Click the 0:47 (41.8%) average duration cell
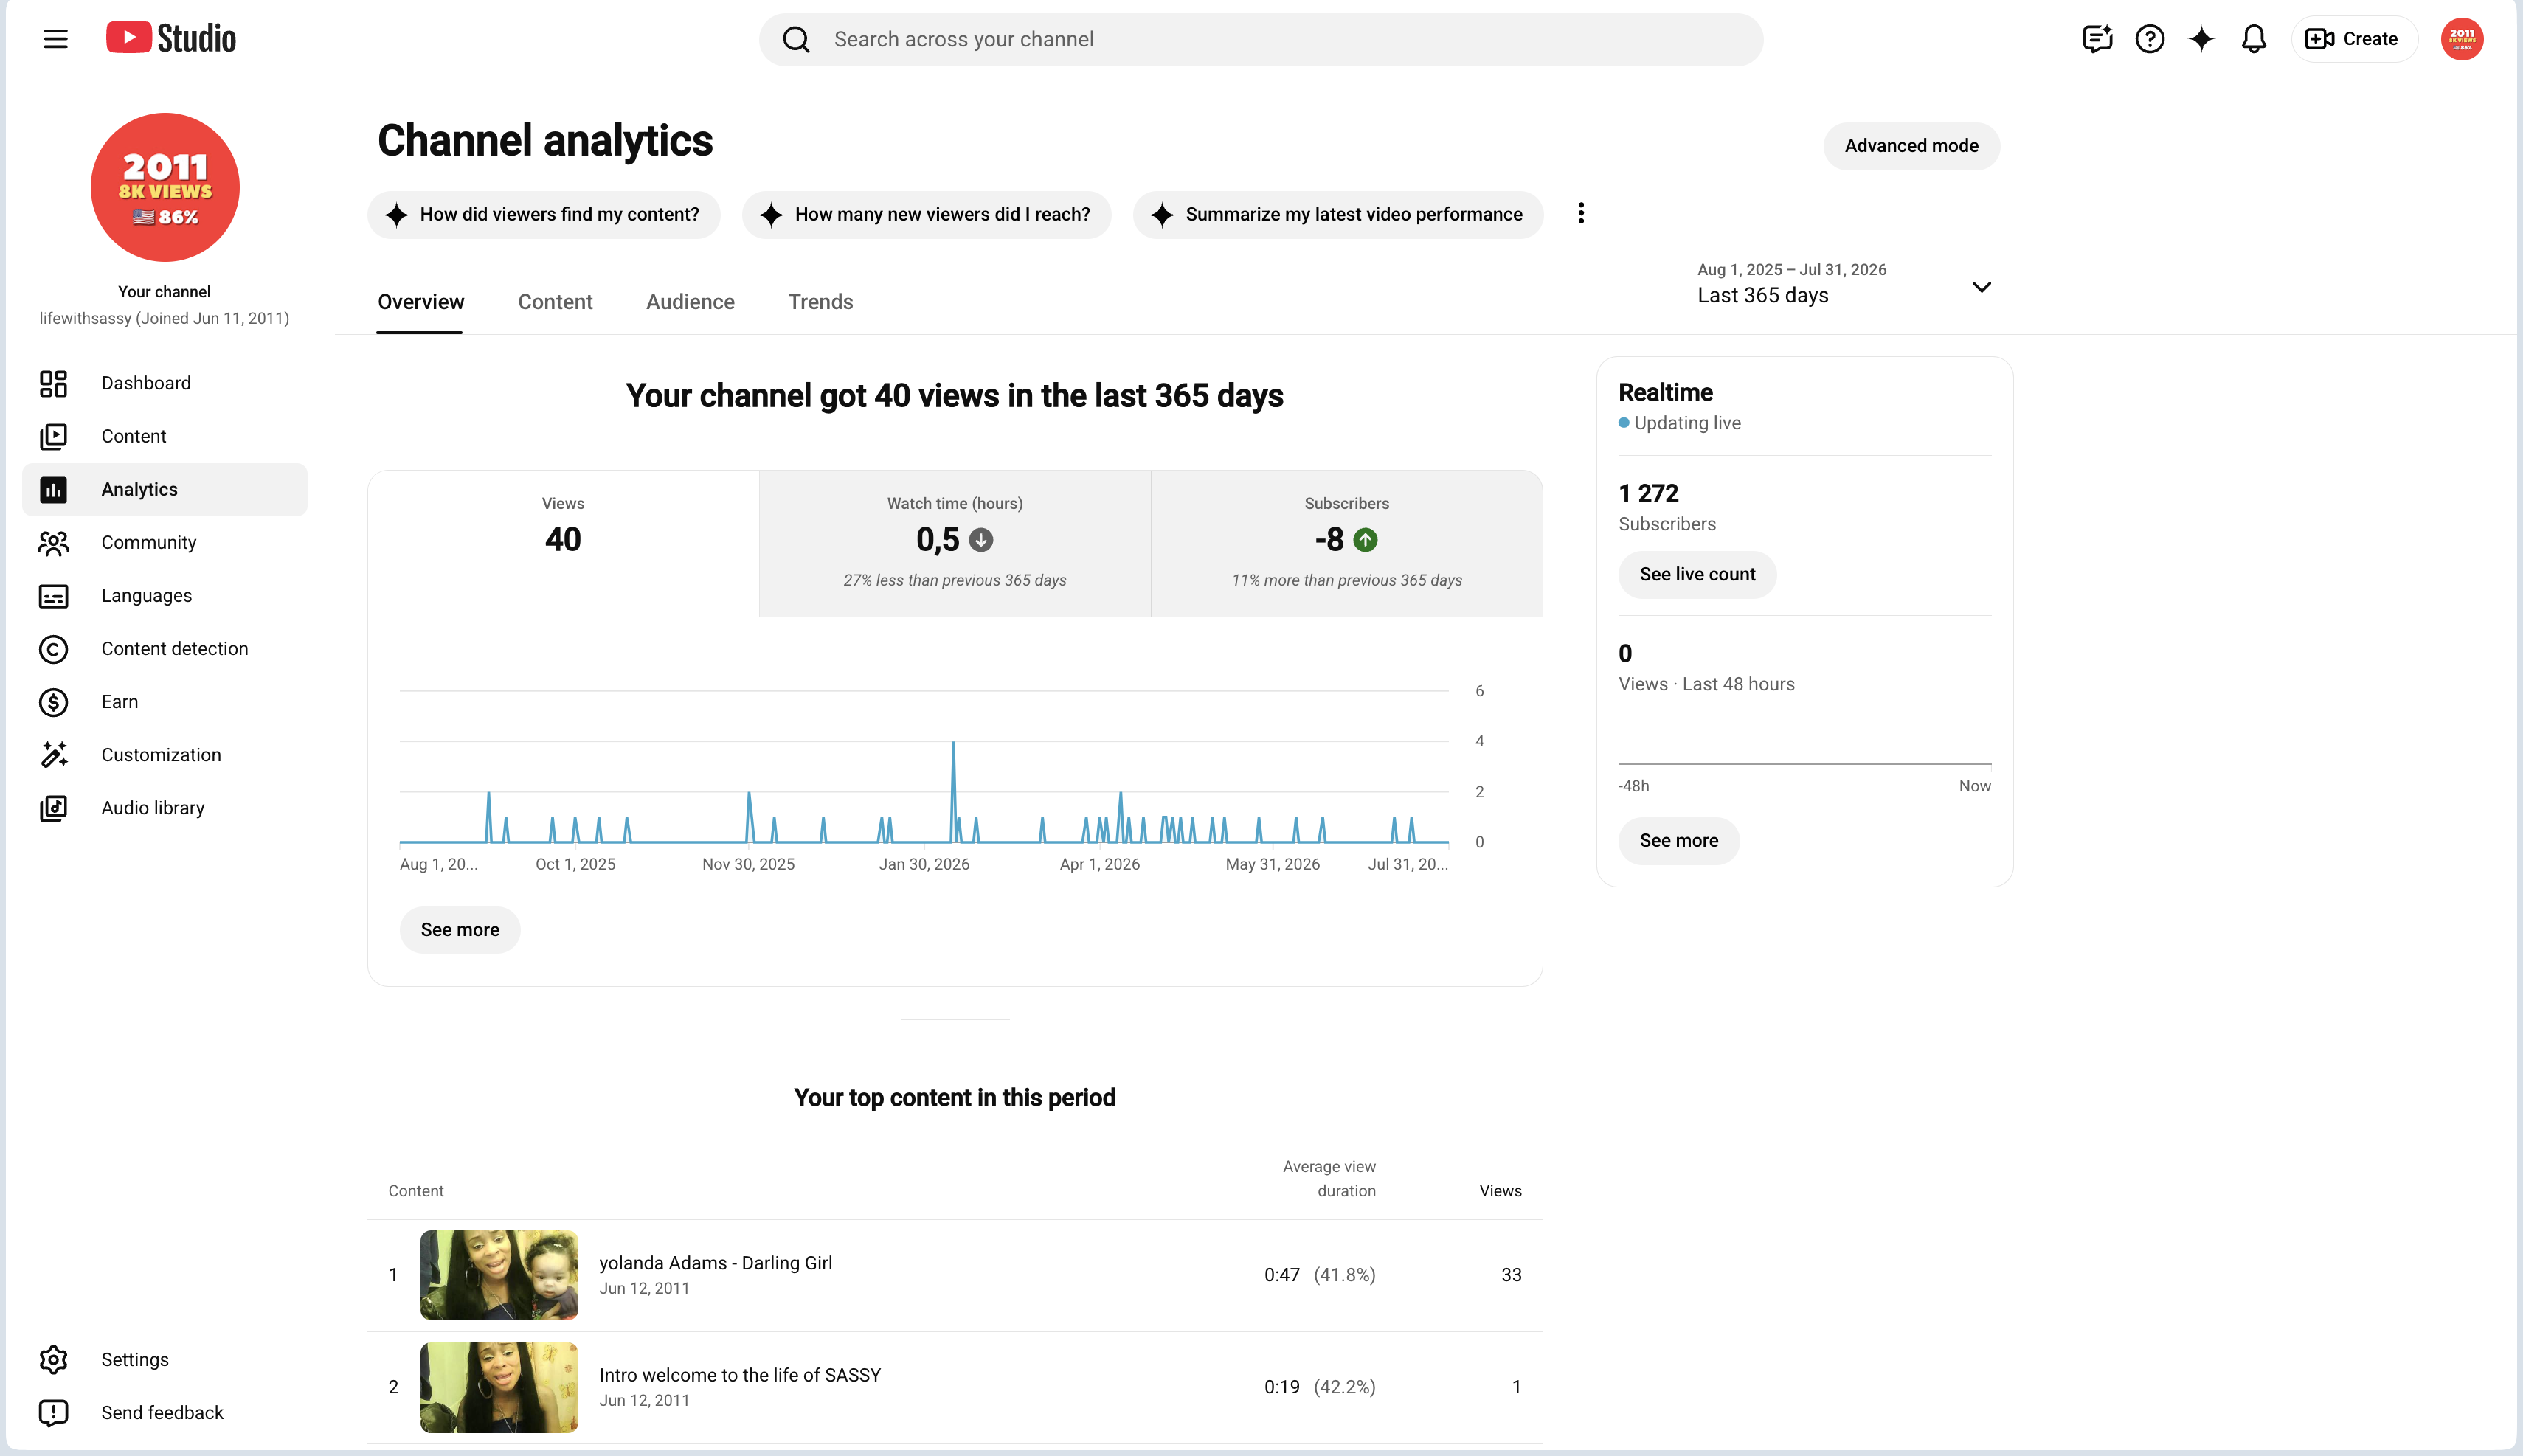 (x=1319, y=1275)
